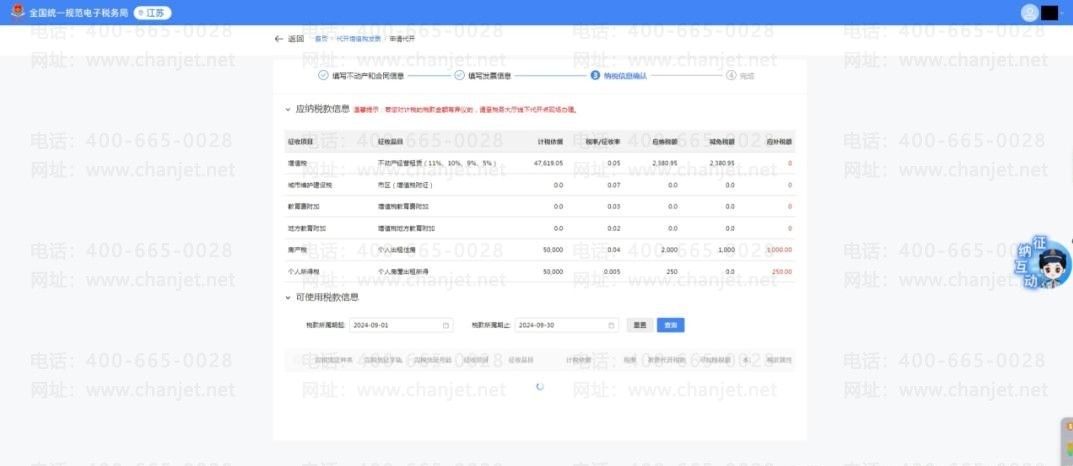Click the 0.005 tax rate cell

(x=612, y=272)
